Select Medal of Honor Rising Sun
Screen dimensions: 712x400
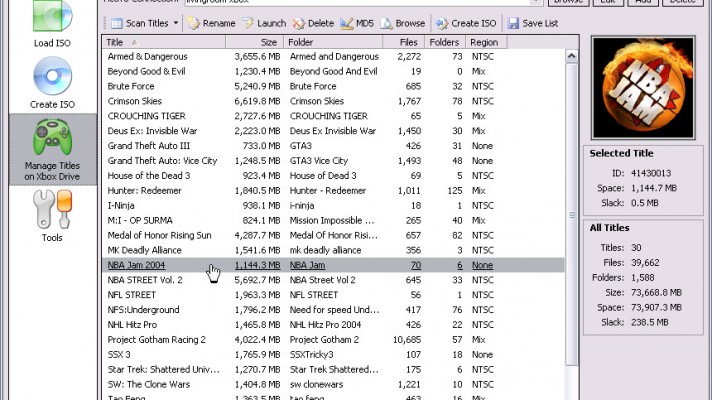pos(159,235)
